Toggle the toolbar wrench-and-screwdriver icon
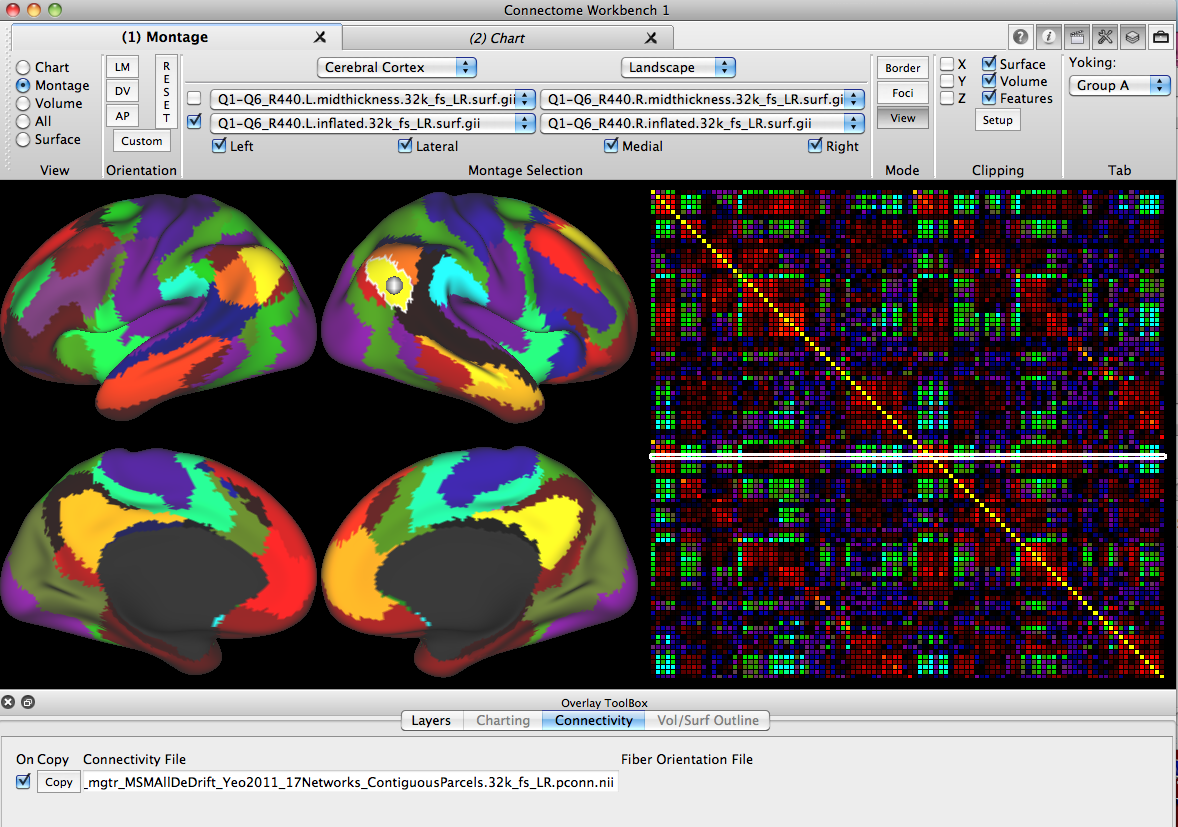1178x827 pixels. (1104, 37)
